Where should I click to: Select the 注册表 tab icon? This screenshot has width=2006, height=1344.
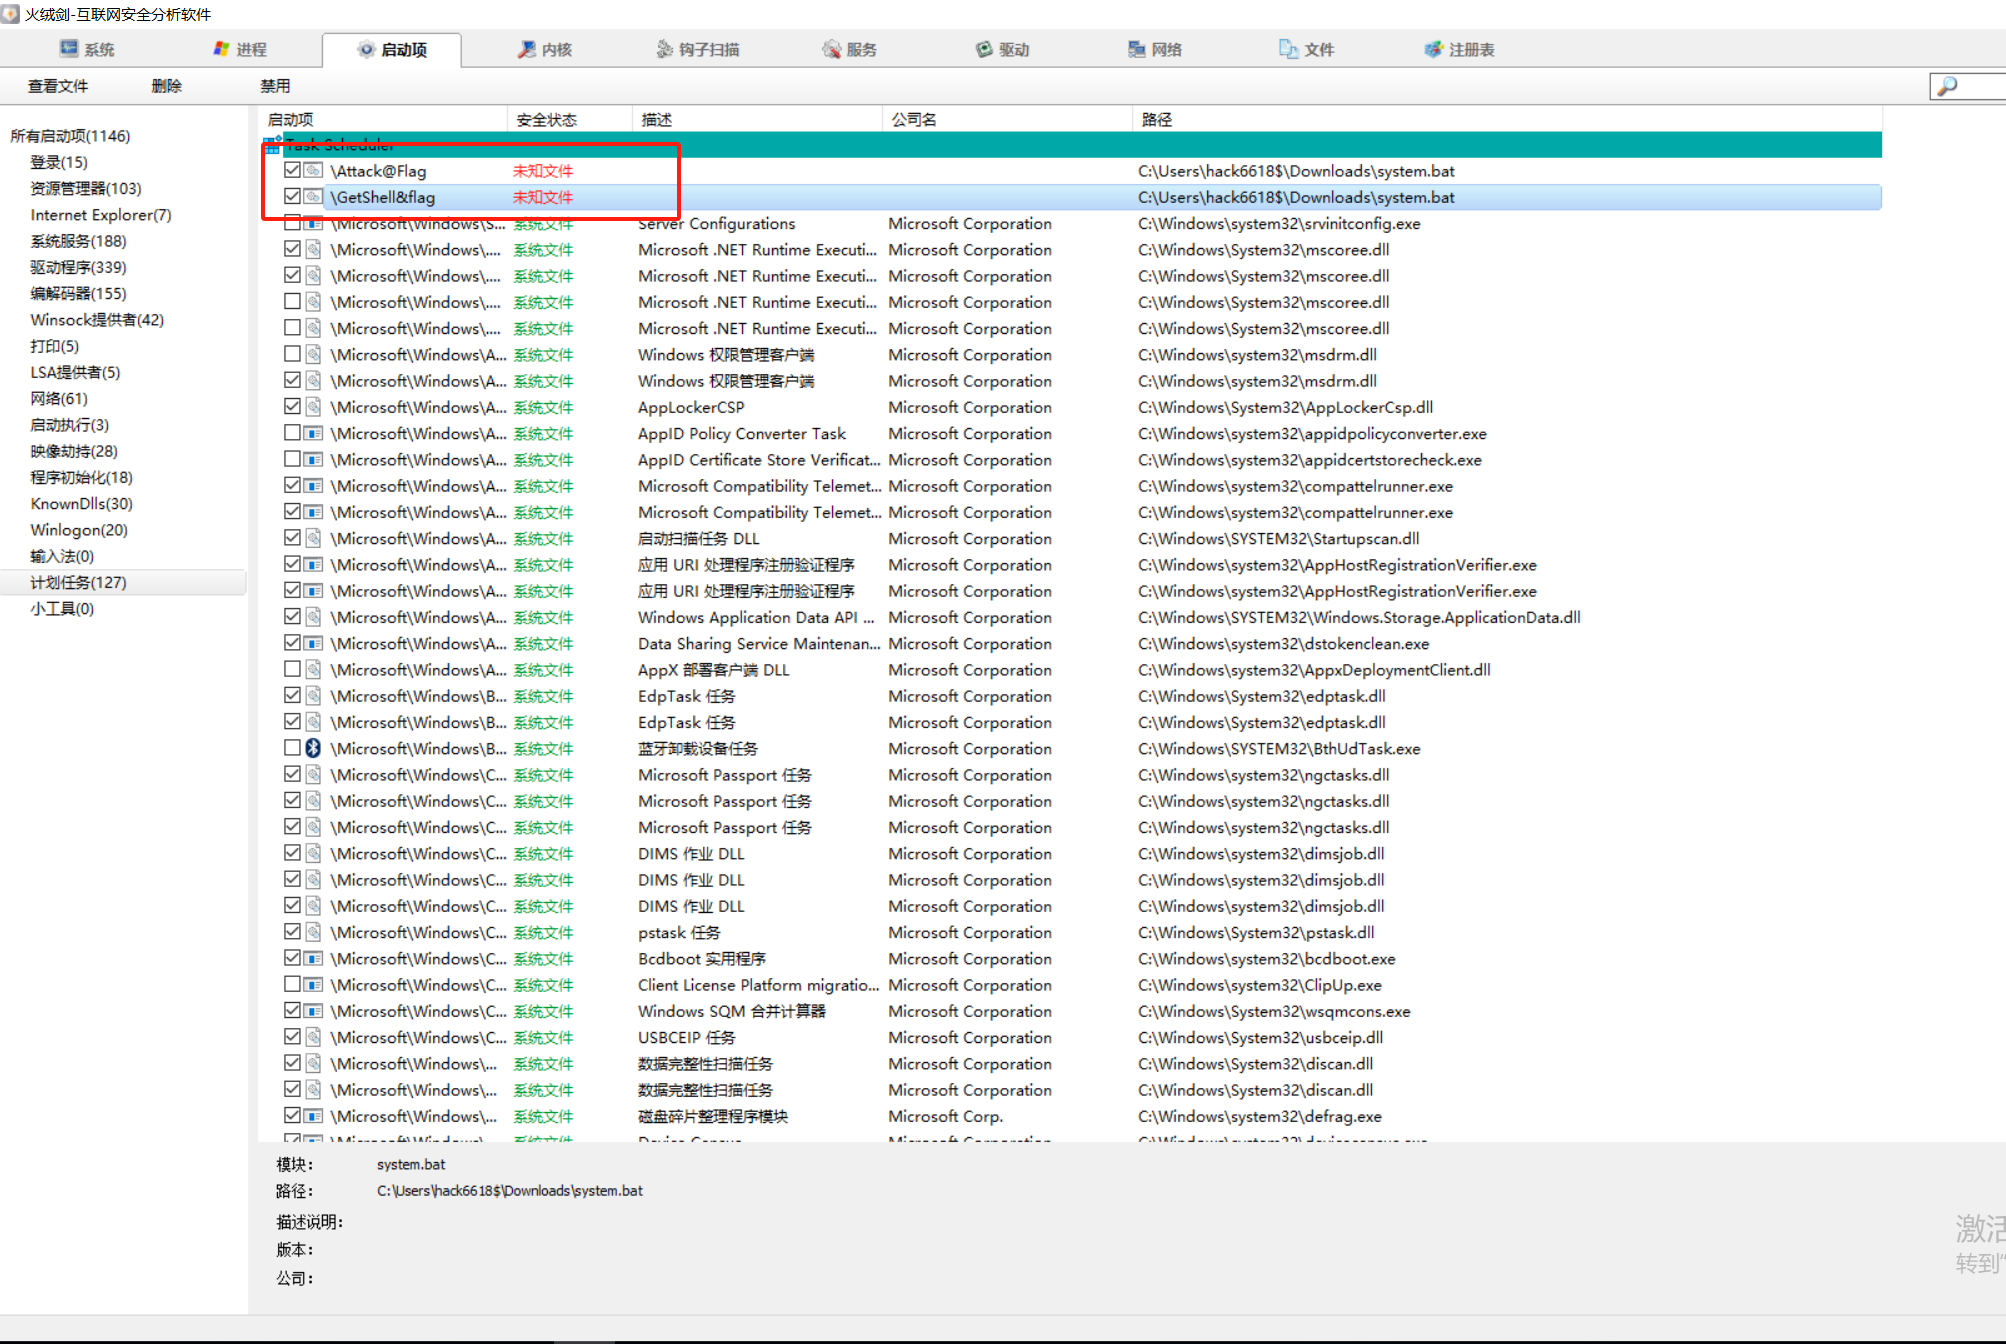1434,49
